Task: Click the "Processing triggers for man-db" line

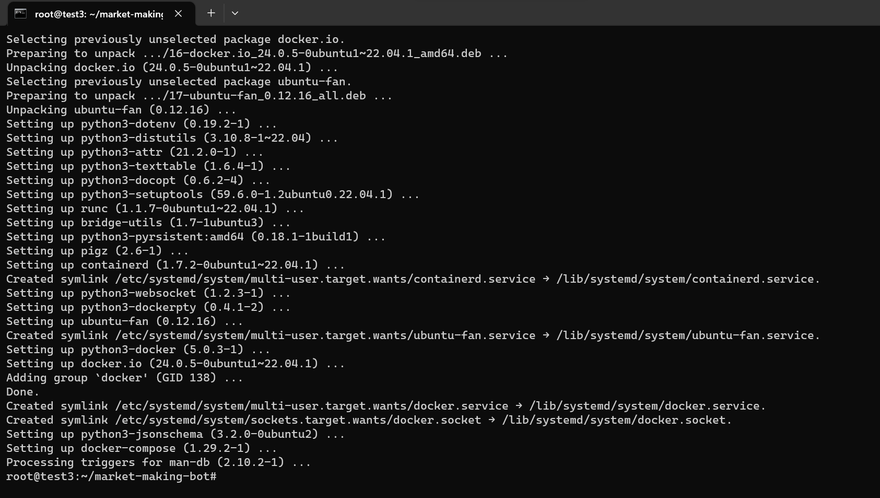Action: tap(158, 462)
